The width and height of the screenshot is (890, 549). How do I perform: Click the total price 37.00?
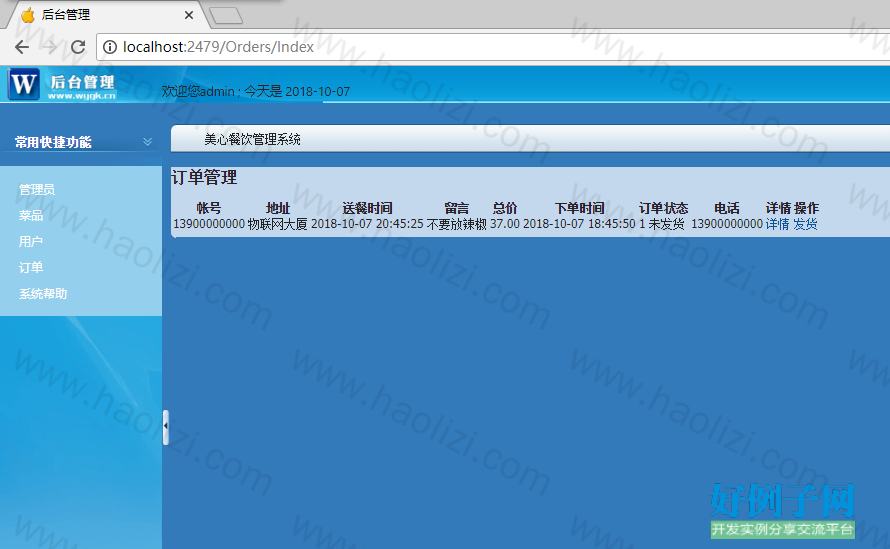pyautogui.click(x=505, y=224)
